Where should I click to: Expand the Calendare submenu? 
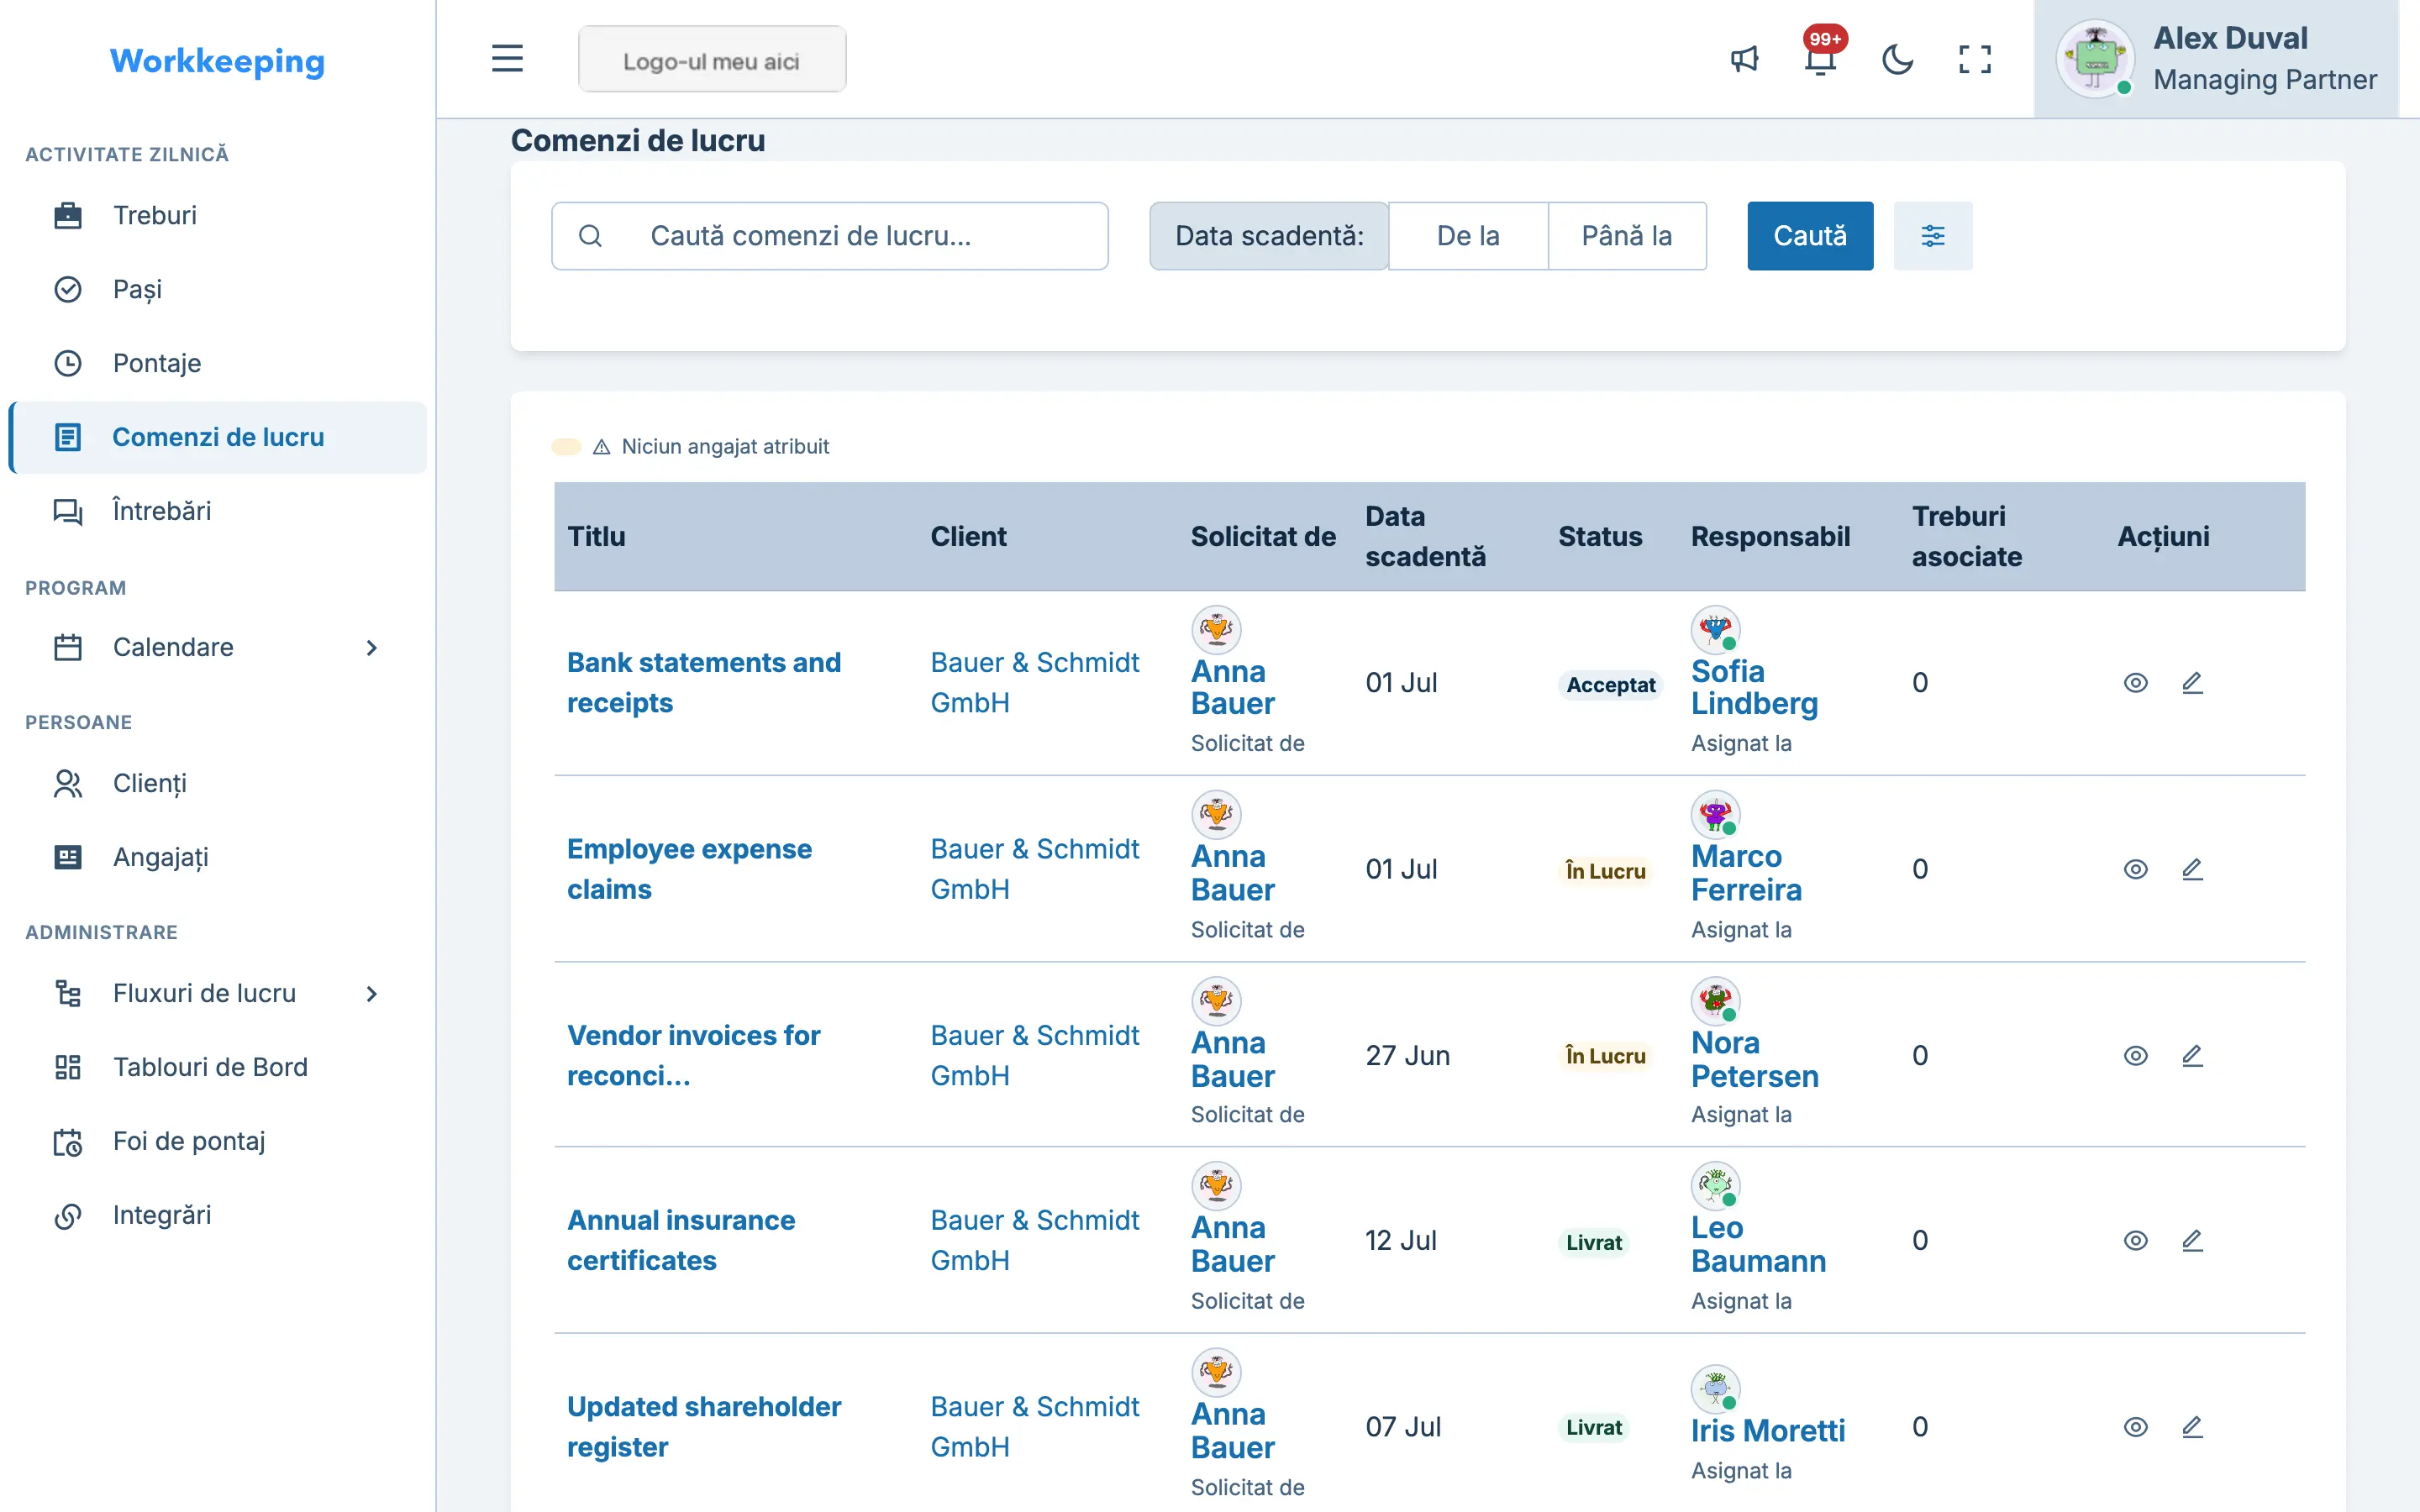tap(371, 647)
